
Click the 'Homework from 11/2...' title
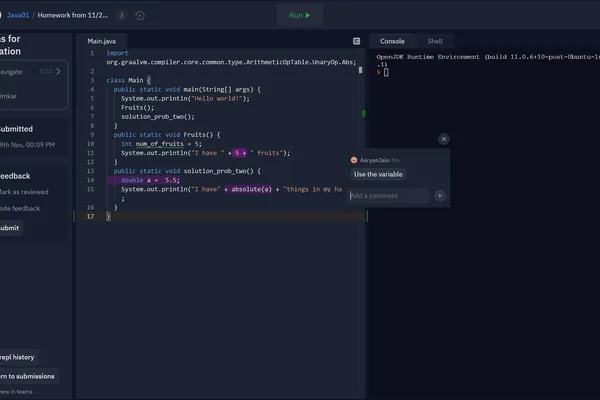point(73,15)
